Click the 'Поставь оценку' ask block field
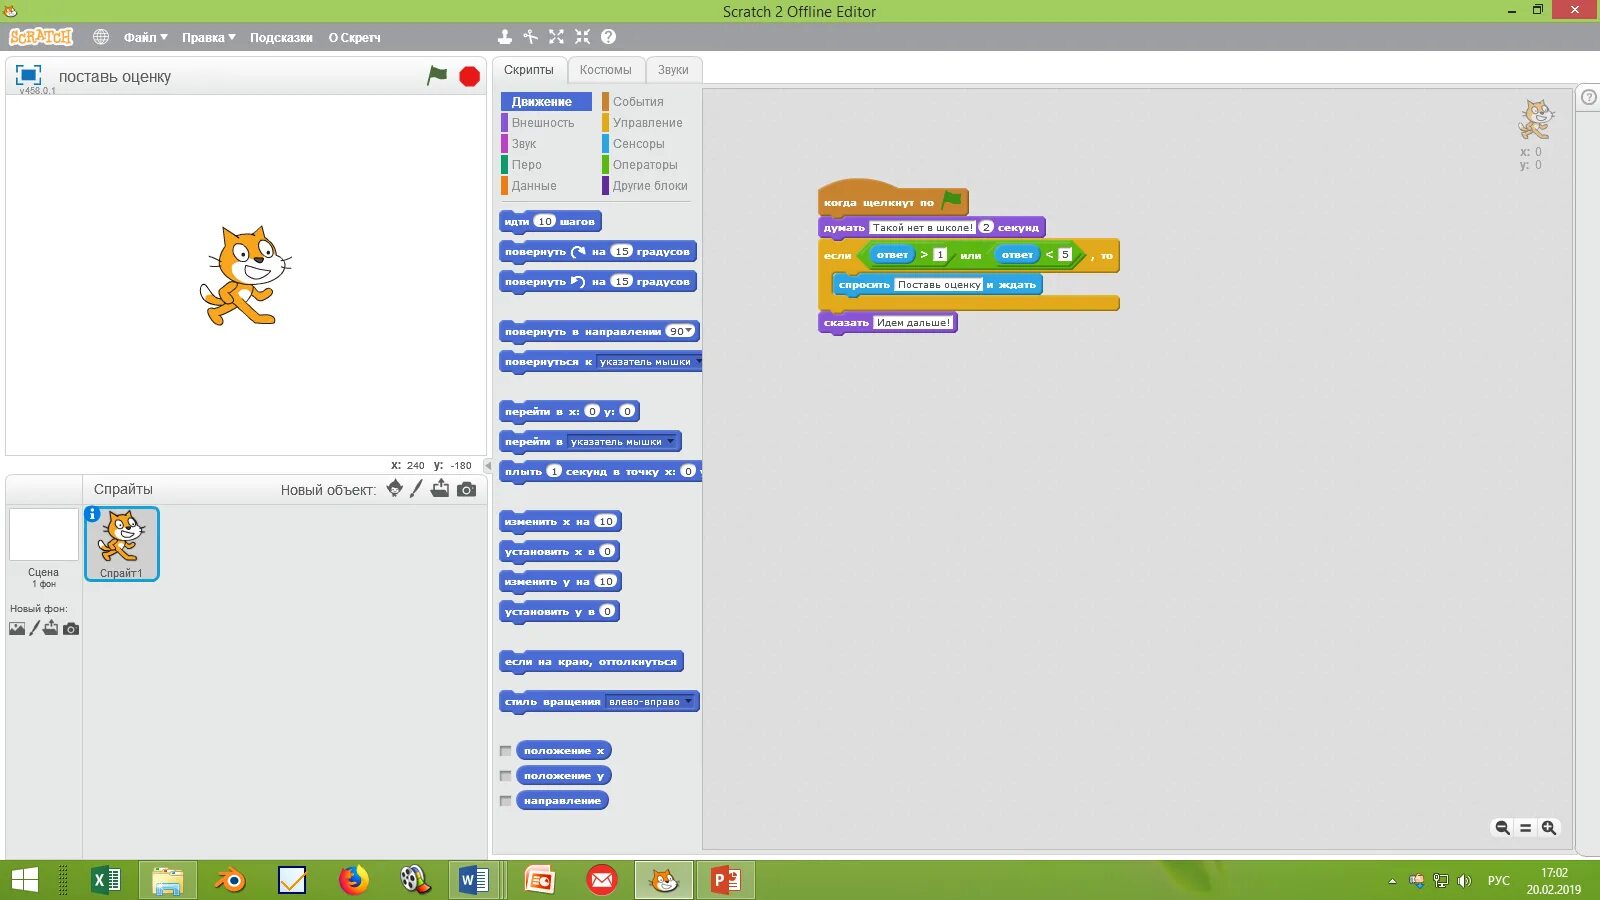1600x900 pixels. [939, 285]
